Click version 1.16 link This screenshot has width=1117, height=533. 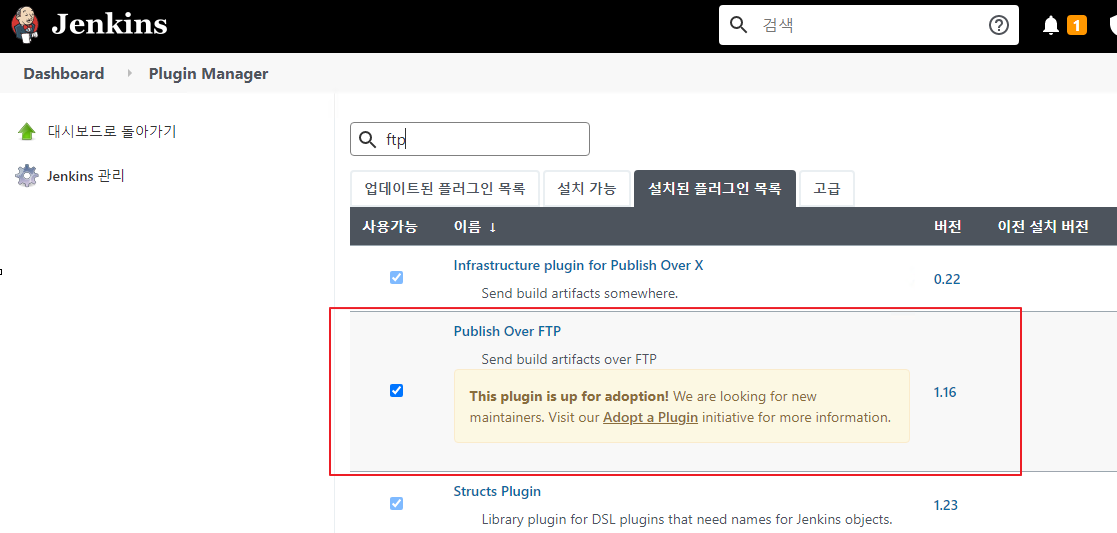click(945, 392)
